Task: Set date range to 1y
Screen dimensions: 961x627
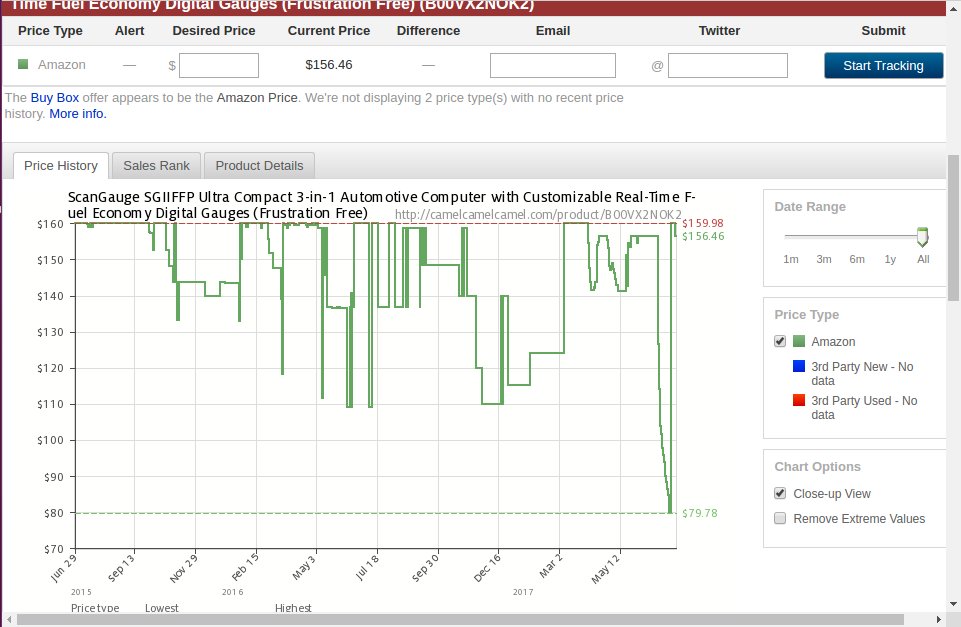Action: [x=890, y=259]
